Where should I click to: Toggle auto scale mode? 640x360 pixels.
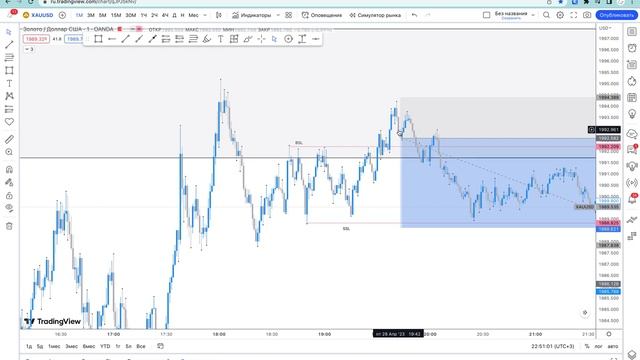[x=613, y=346]
